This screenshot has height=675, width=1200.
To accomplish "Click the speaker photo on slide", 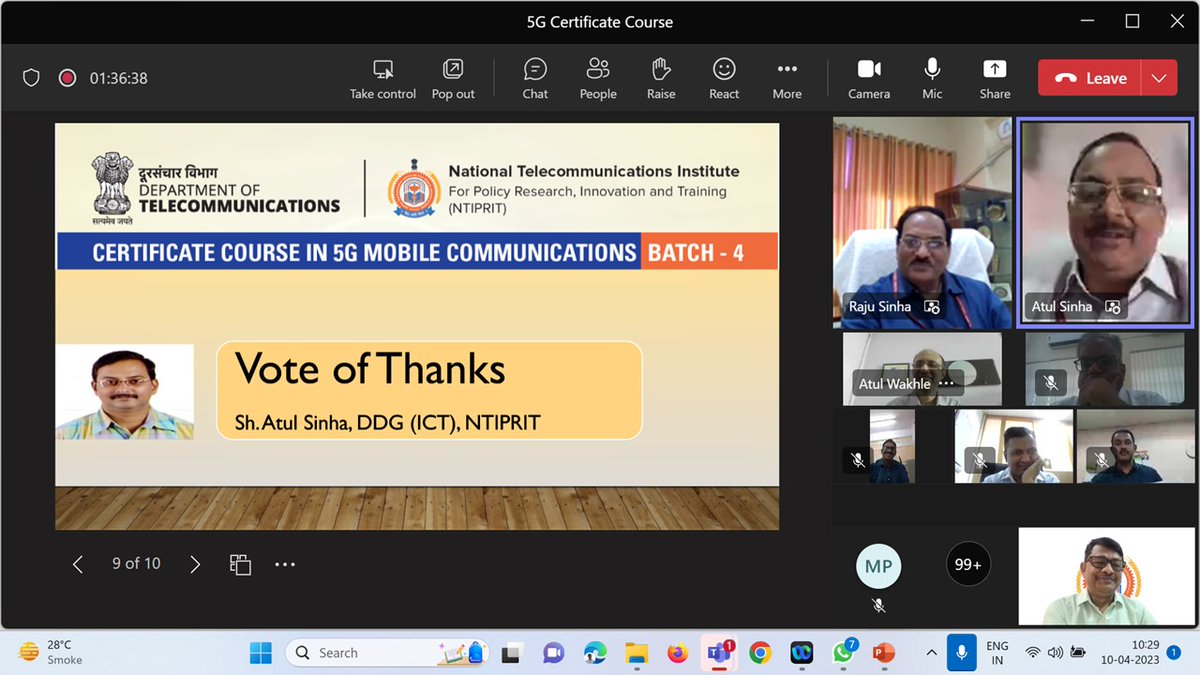I will pyautogui.click(x=125, y=392).
